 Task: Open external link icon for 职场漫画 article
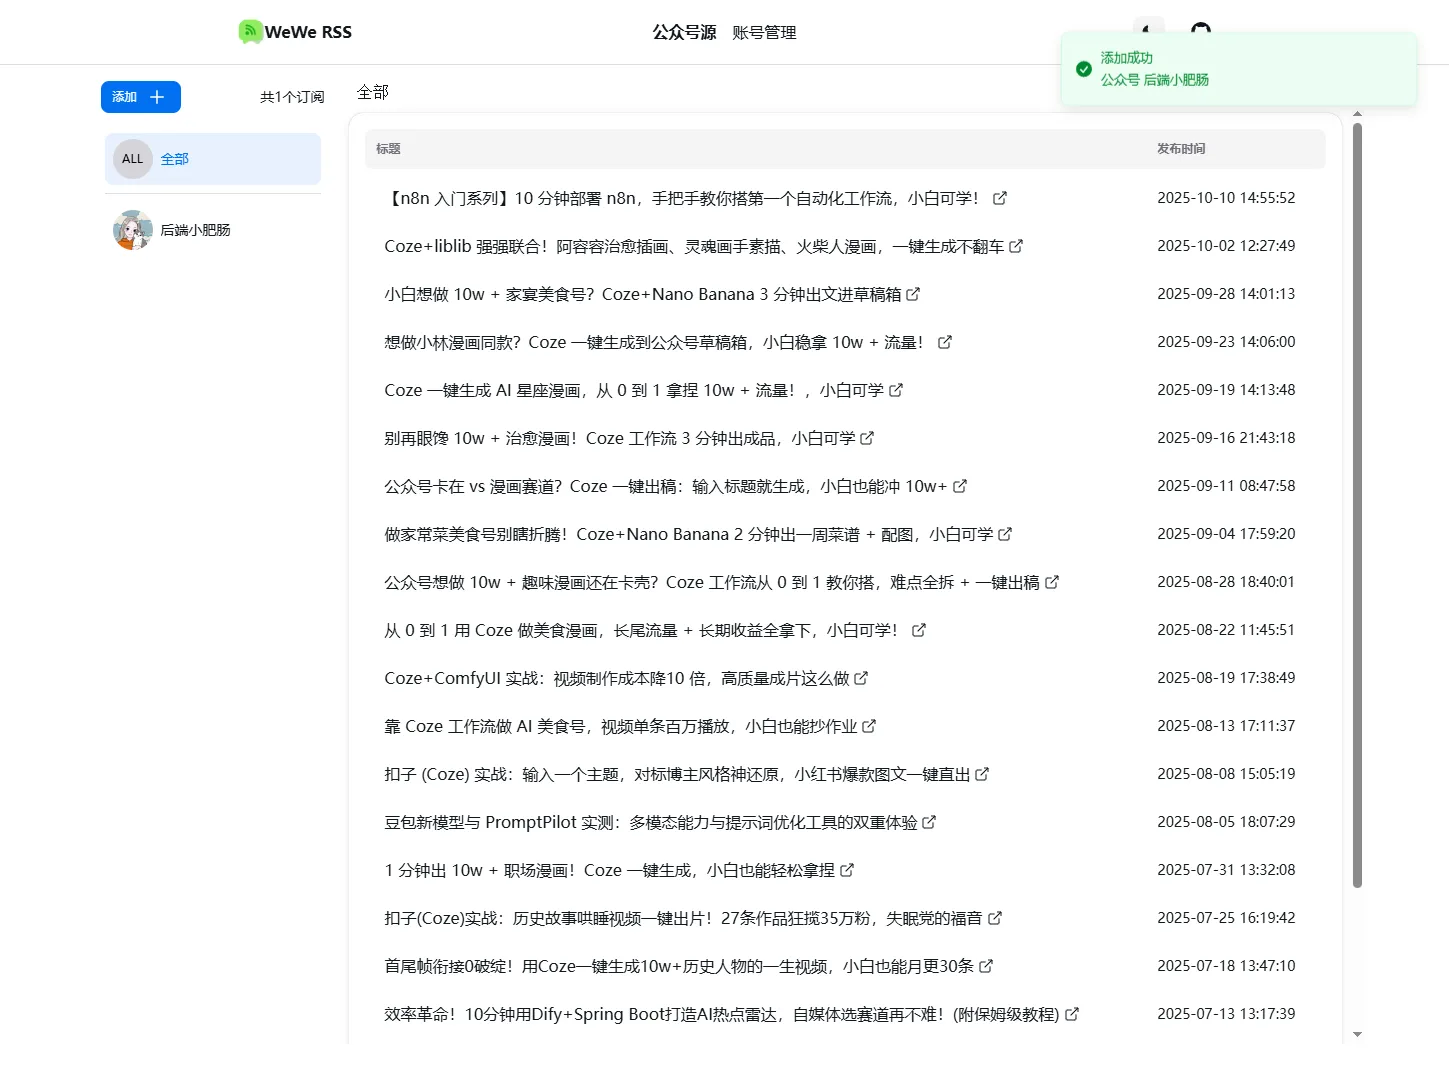847,870
